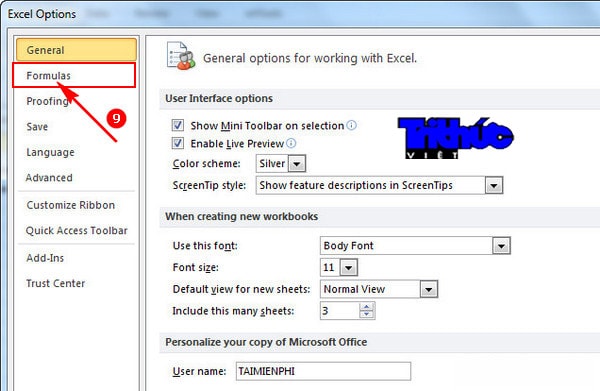This screenshot has height=391, width=600.
Task: Expand Default view for new sheets dropdown arrow
Action: click(429, 290)
